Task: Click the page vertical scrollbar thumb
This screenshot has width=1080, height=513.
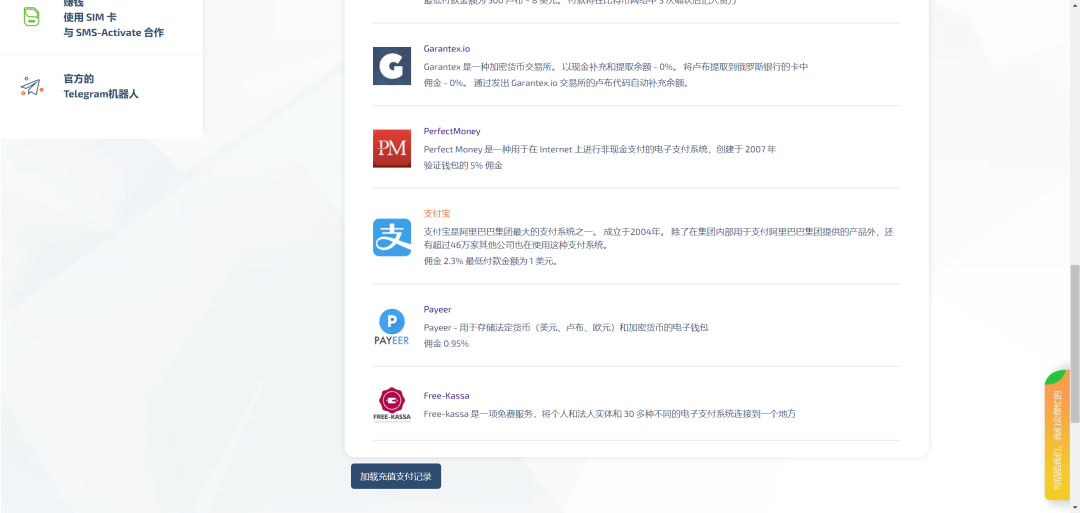Action: point(1074,343)
